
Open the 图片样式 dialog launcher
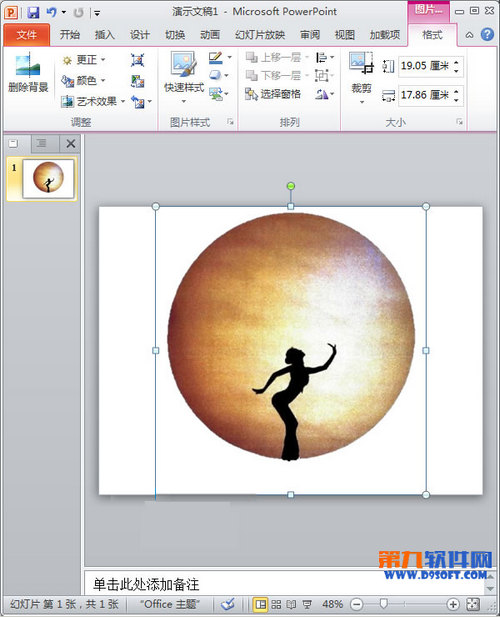coord(230,122)
